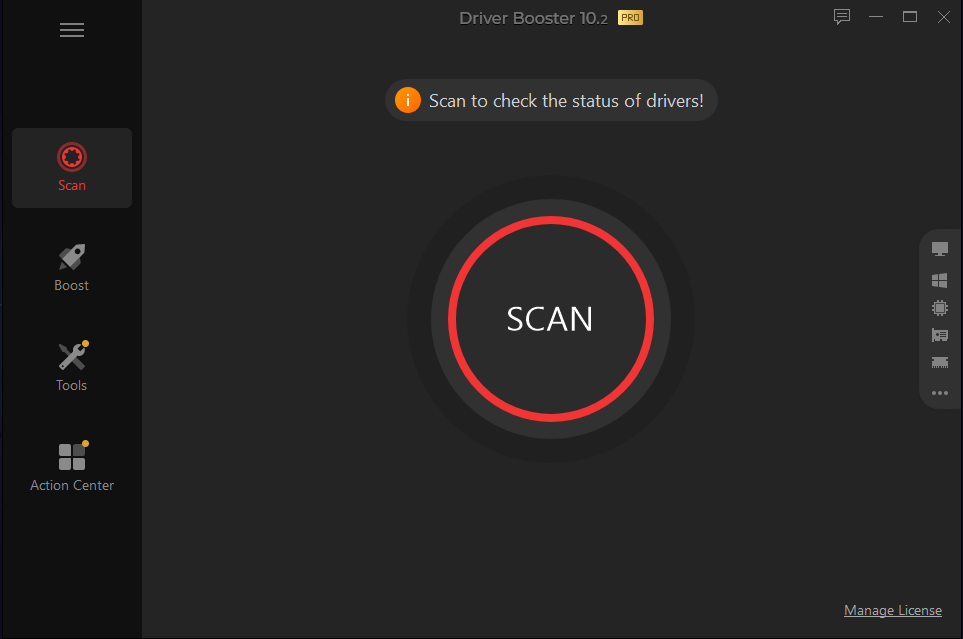
Task: Expand more device info dots
Action: pyautogui.click(x=940, y=393)
